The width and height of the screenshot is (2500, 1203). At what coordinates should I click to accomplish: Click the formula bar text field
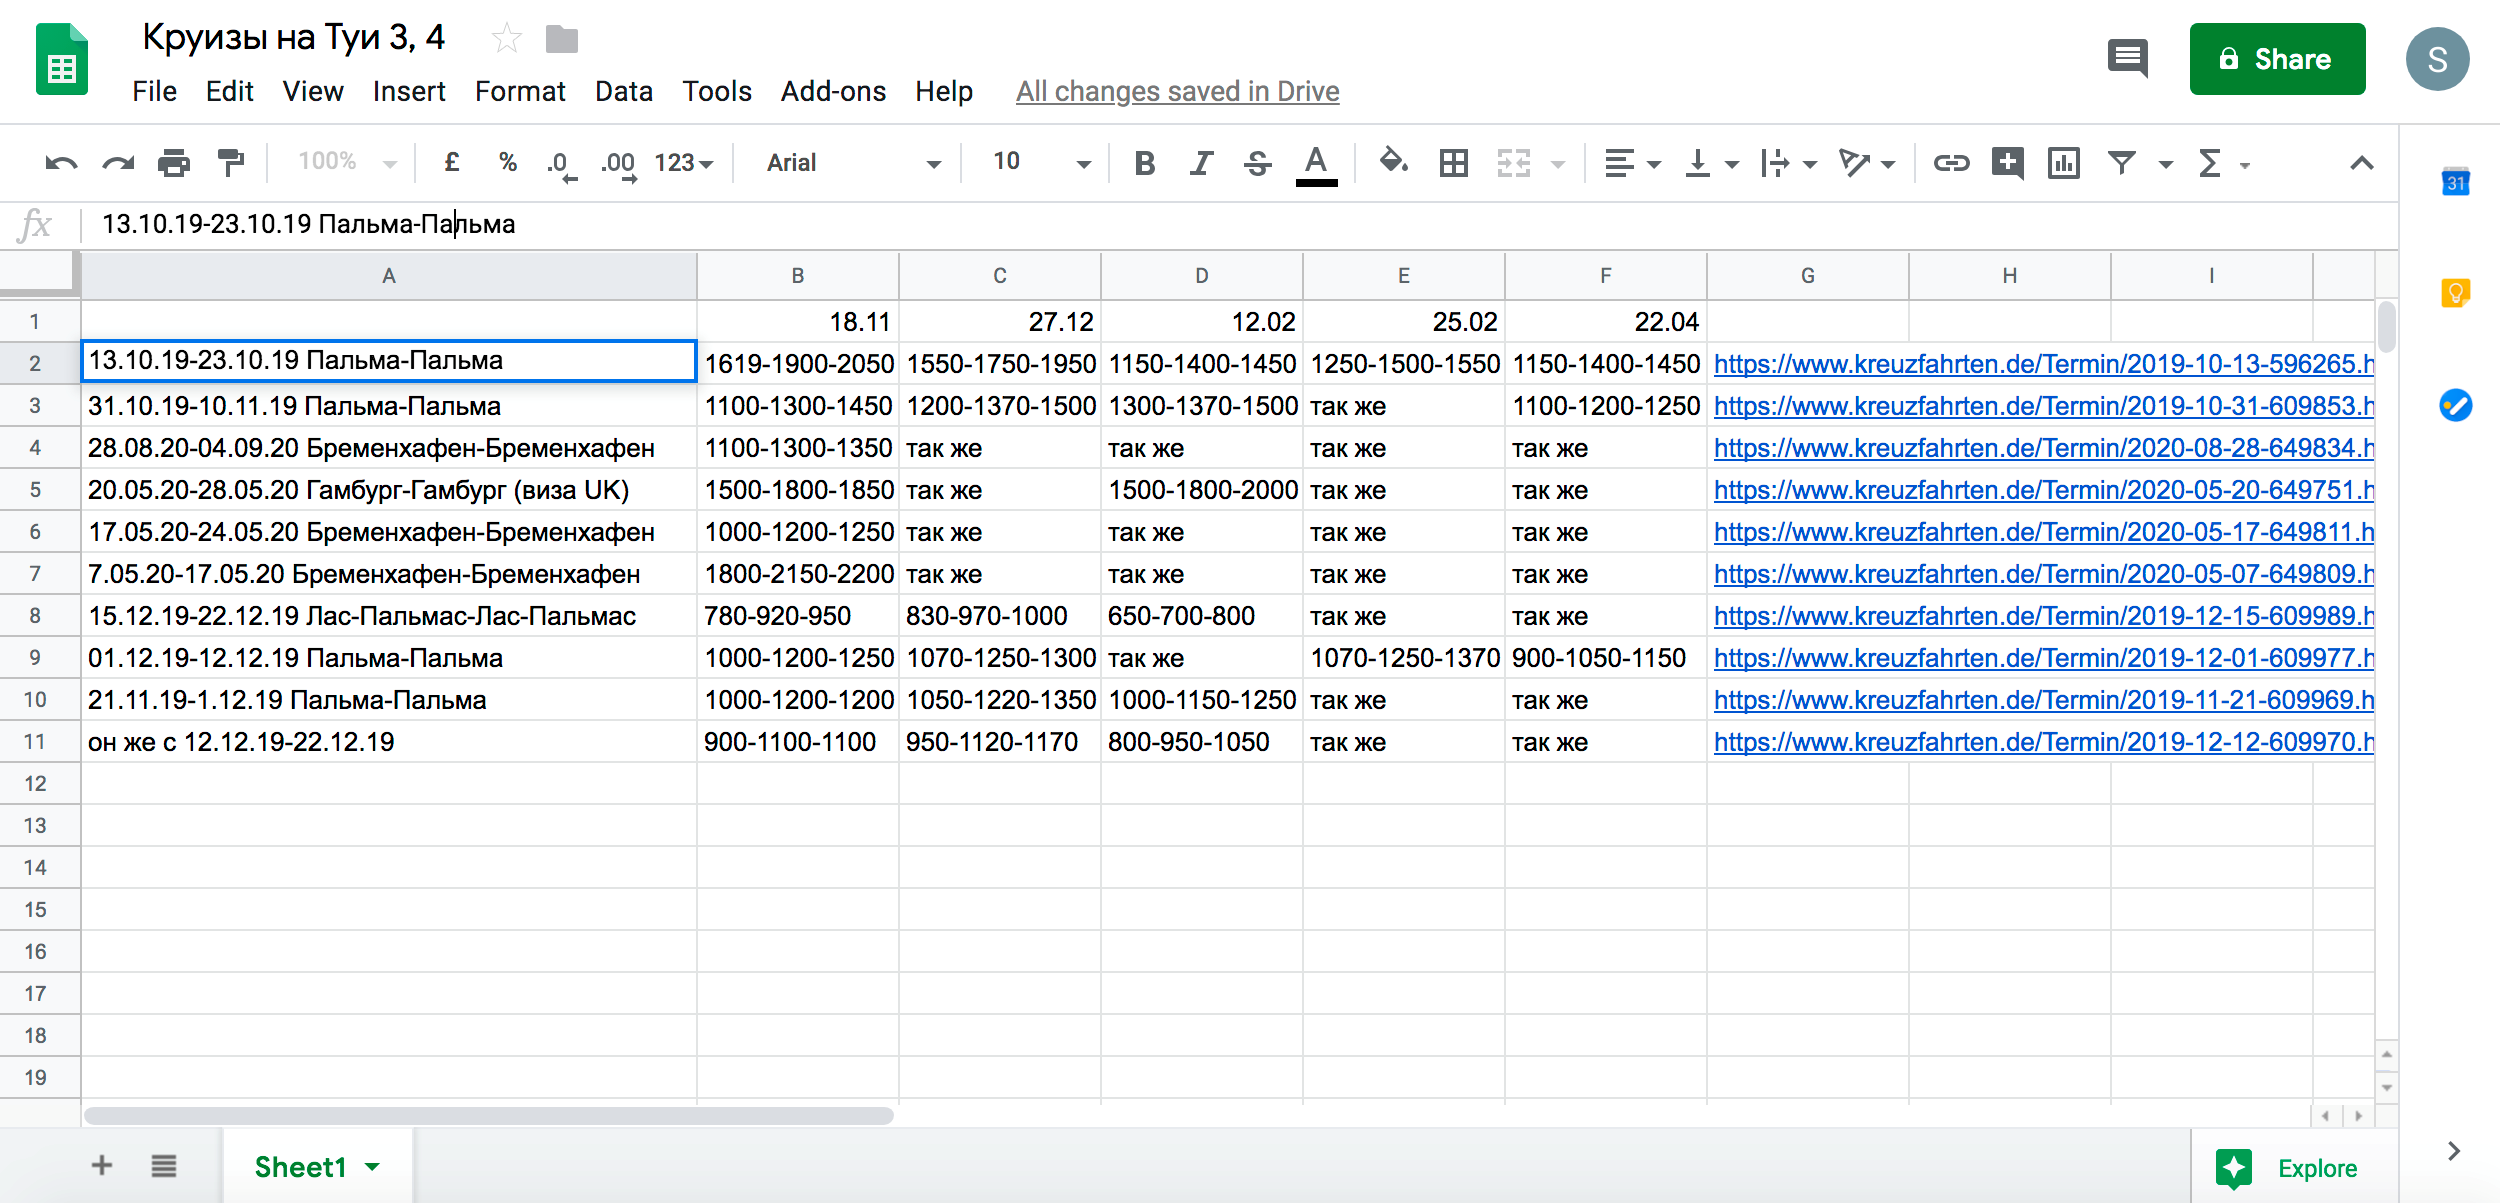pyautogui.click(x=1240, y=224)
